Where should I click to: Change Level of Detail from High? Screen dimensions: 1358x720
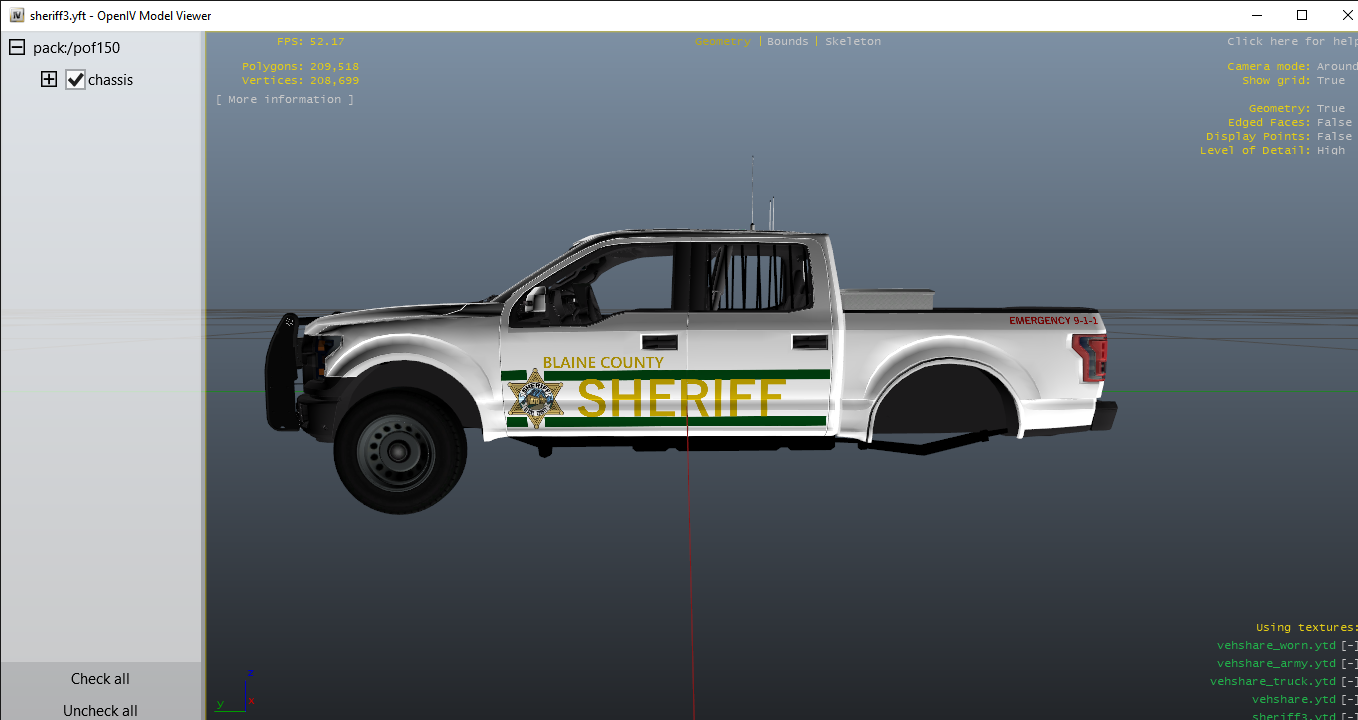[1331, 151]
